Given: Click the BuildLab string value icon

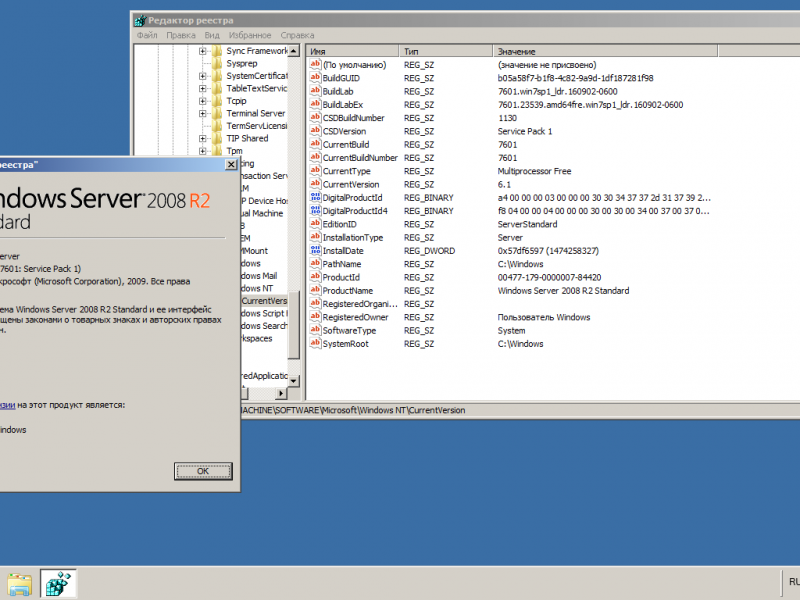Looking at the screenshot, I should 315,91.
